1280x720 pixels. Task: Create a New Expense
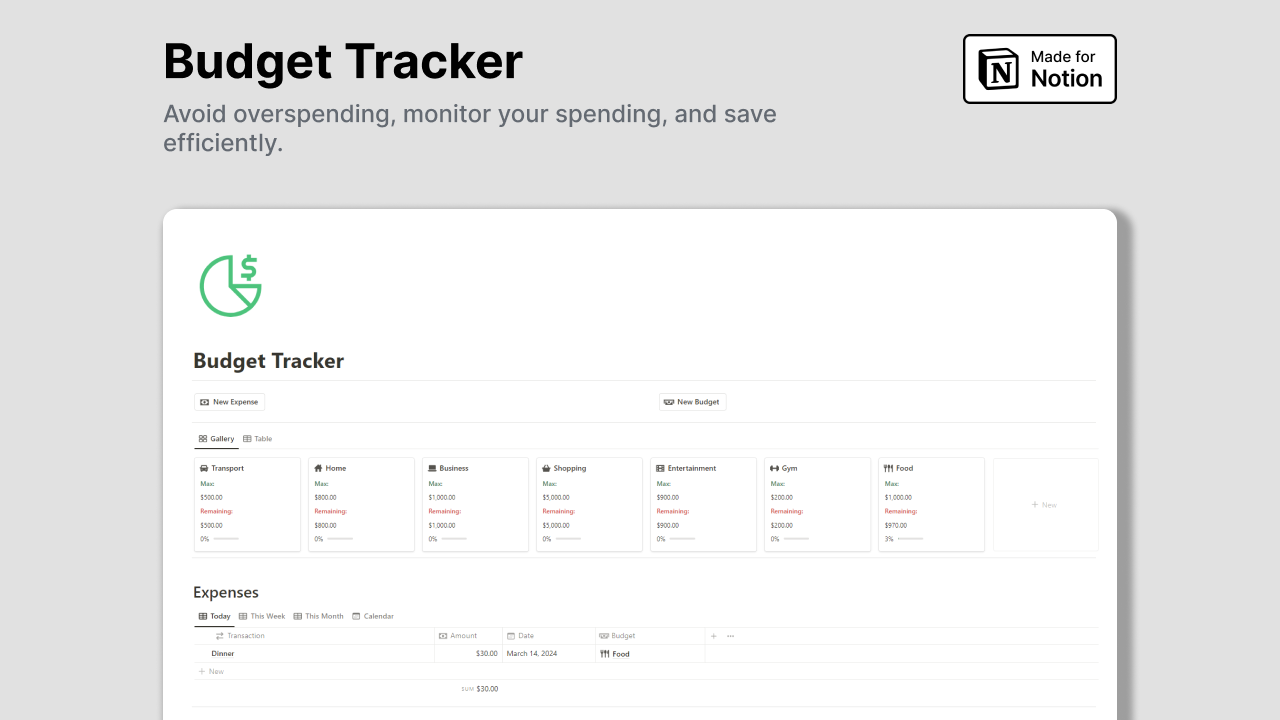click(x=229, y=402)
